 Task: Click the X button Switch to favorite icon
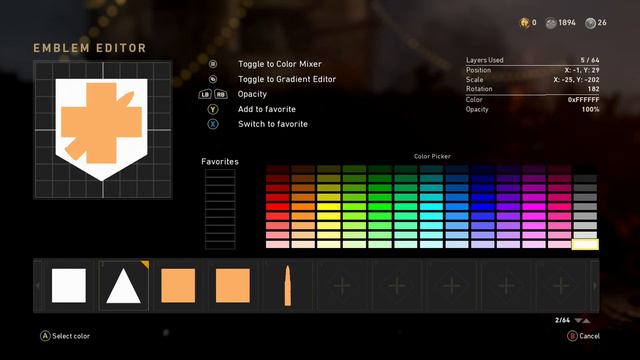click(x=213, y=124)
